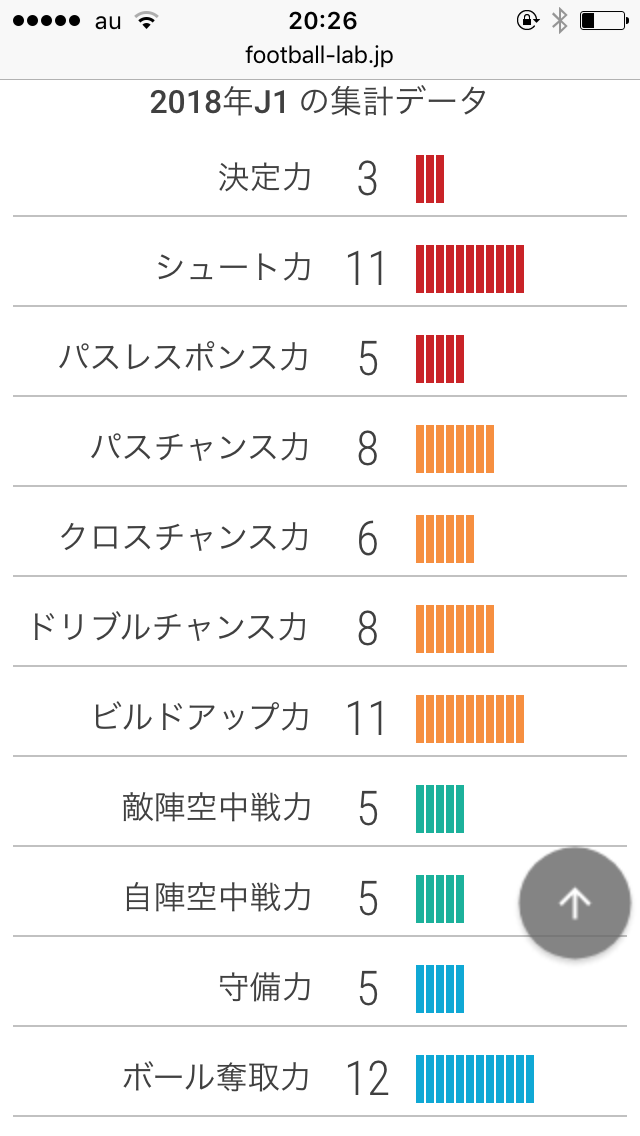Tap the blue bar for 守備力
This screenshot has width=640, height=1136.
point(440,988)
